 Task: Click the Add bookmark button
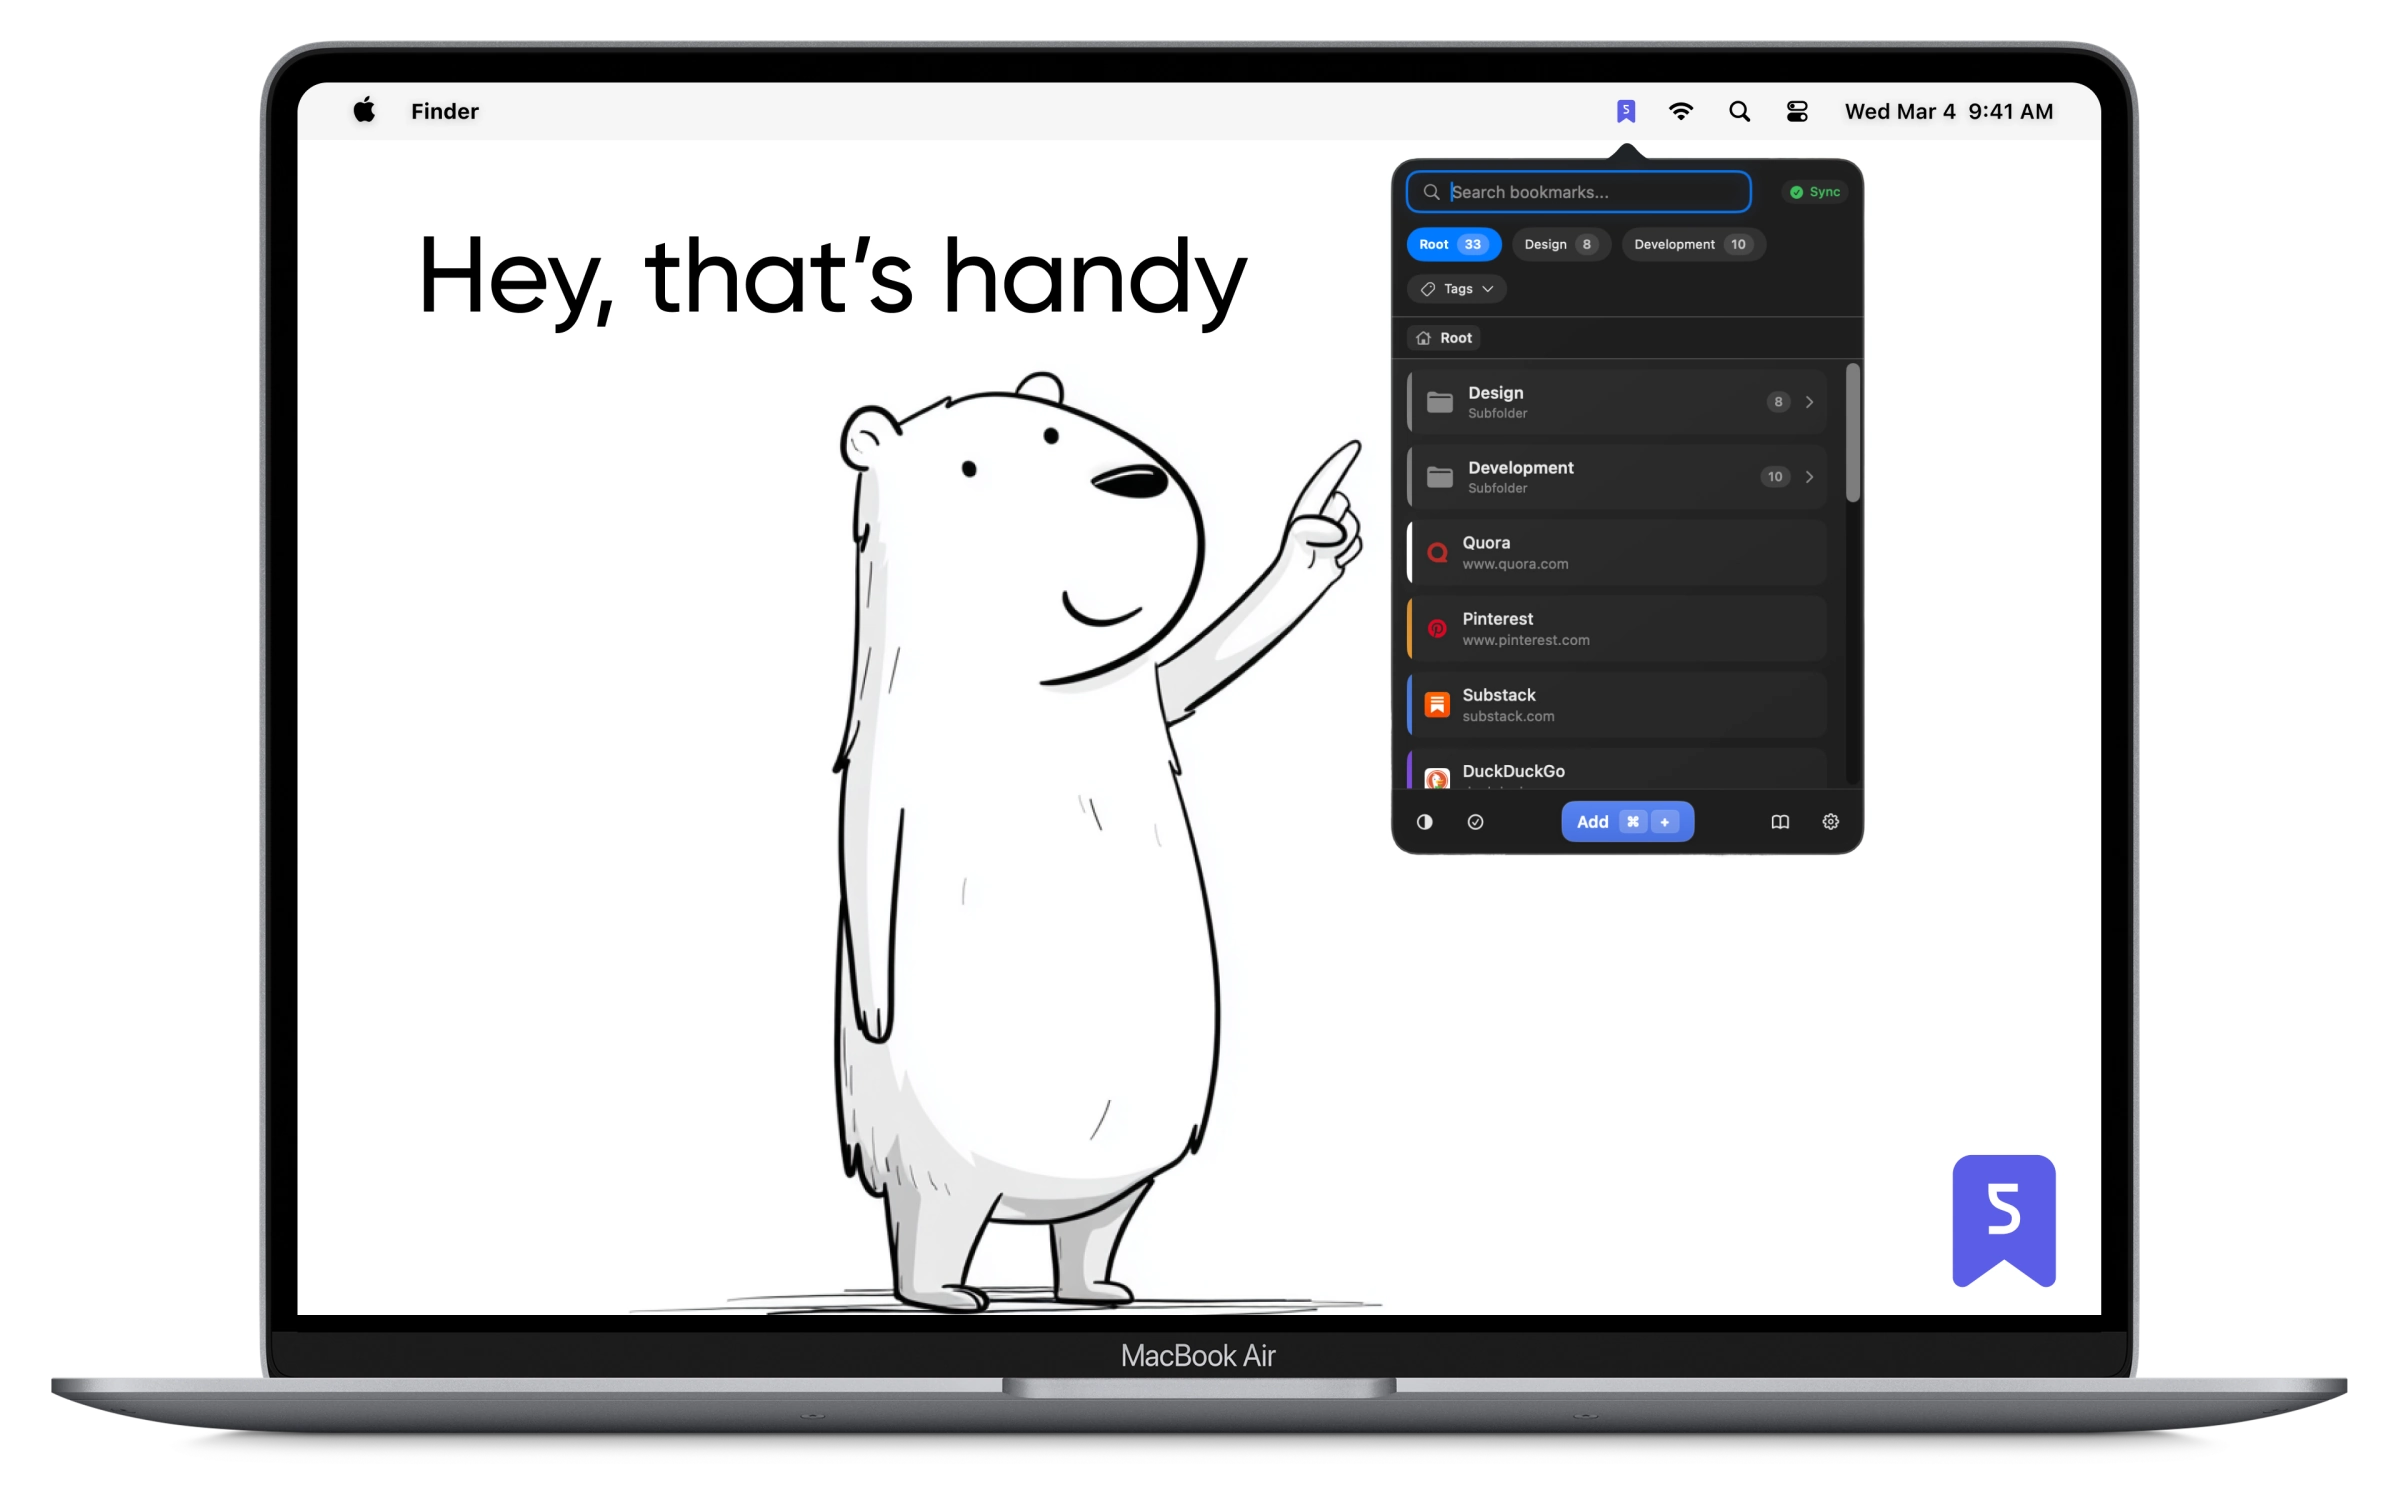pos(1627,822)
